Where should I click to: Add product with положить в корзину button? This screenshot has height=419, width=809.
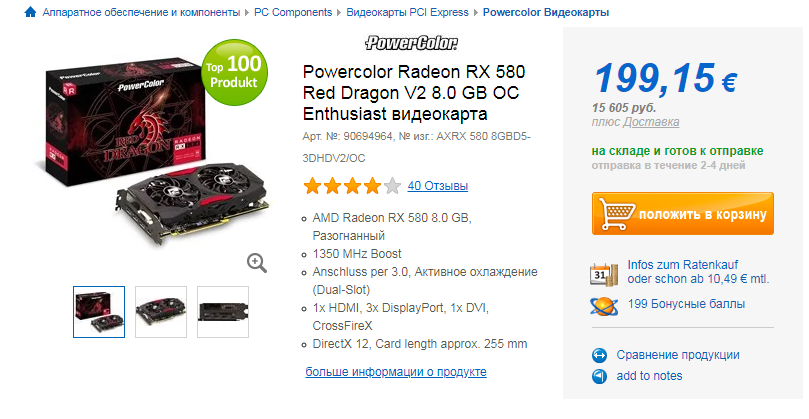click(x=683, y=214)
